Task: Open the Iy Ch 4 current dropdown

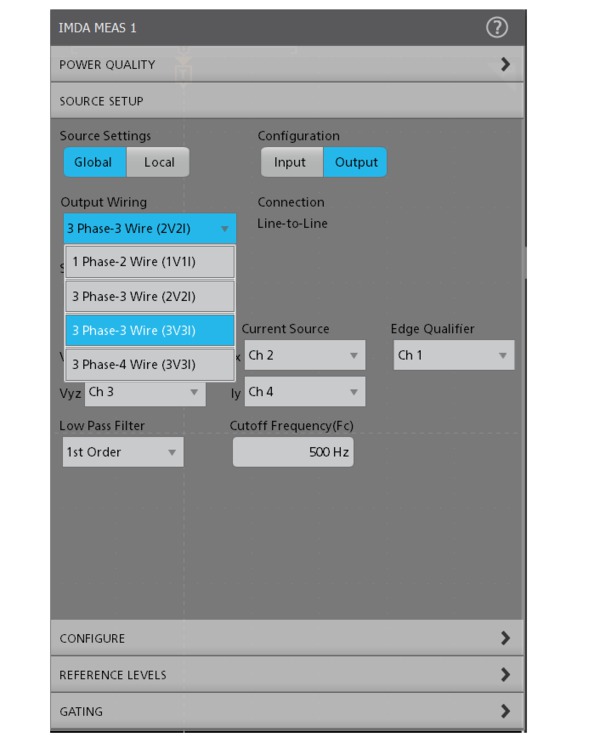Action: tap(304, 392)
